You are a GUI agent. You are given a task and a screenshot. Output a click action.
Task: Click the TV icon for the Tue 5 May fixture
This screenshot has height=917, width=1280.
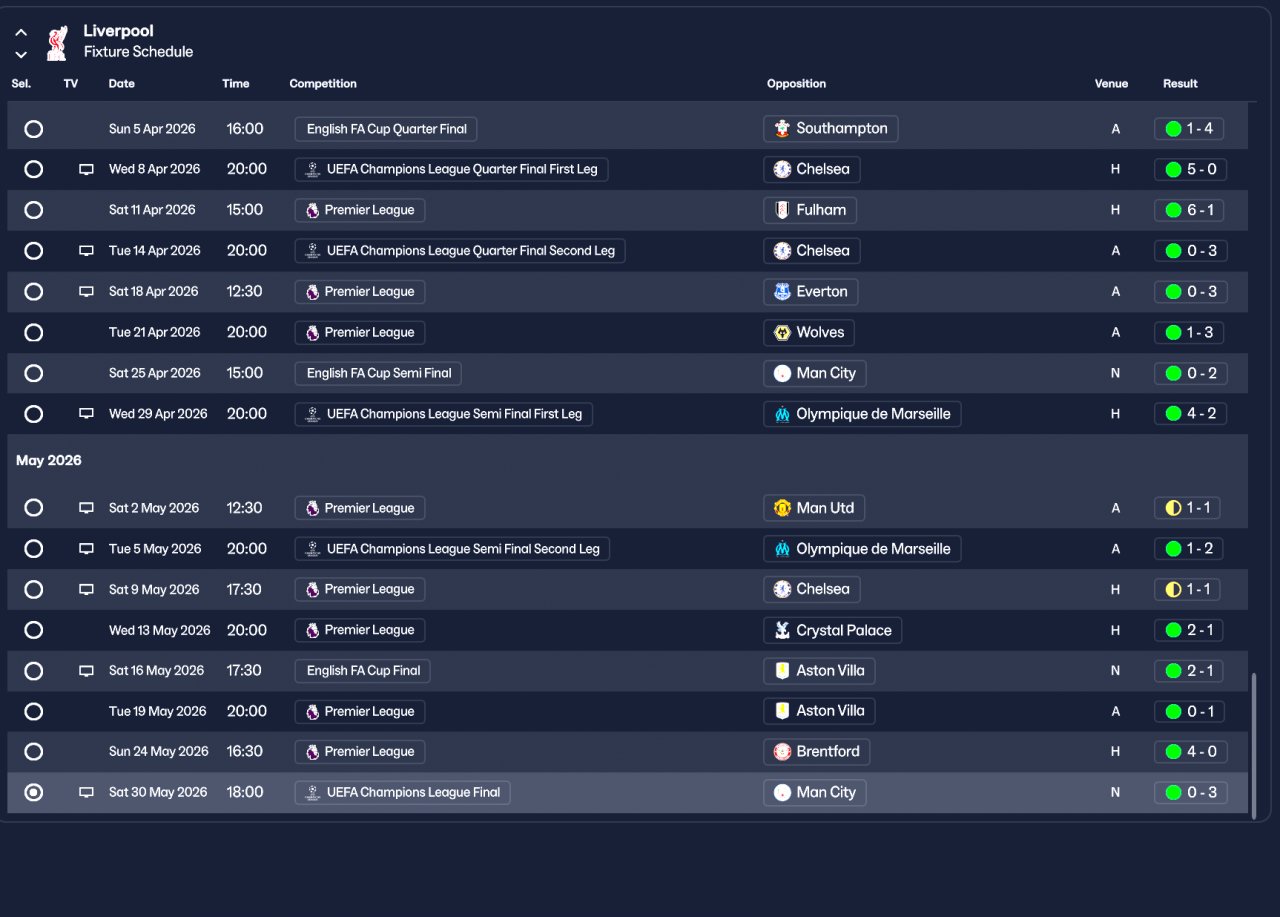pos(86,549)
